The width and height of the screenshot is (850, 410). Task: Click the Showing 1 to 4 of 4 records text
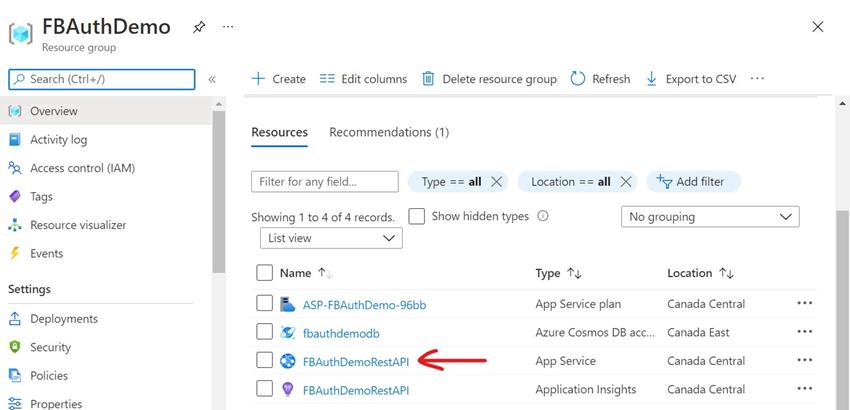click(323, 217)
